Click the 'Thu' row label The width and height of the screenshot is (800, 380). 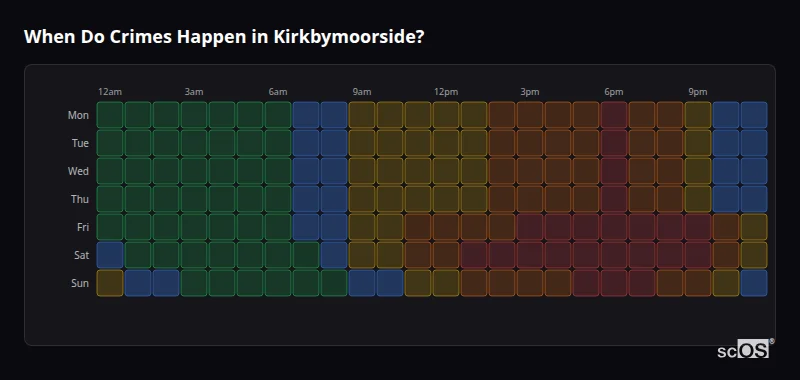(x=80, y=199)
